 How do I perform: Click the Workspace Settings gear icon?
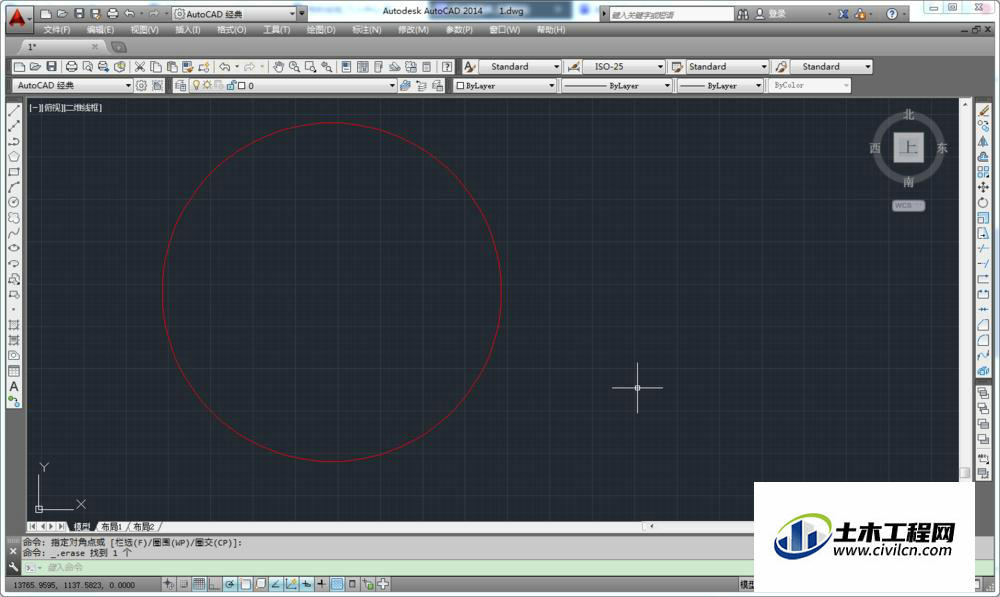click(x=142, y=85)
